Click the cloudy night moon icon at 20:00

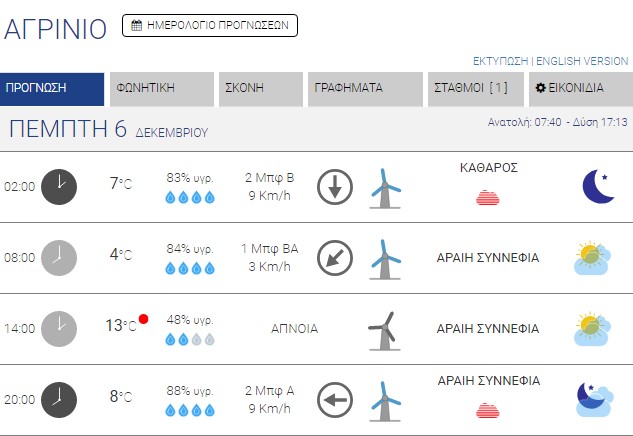click(x=594, y=400)
